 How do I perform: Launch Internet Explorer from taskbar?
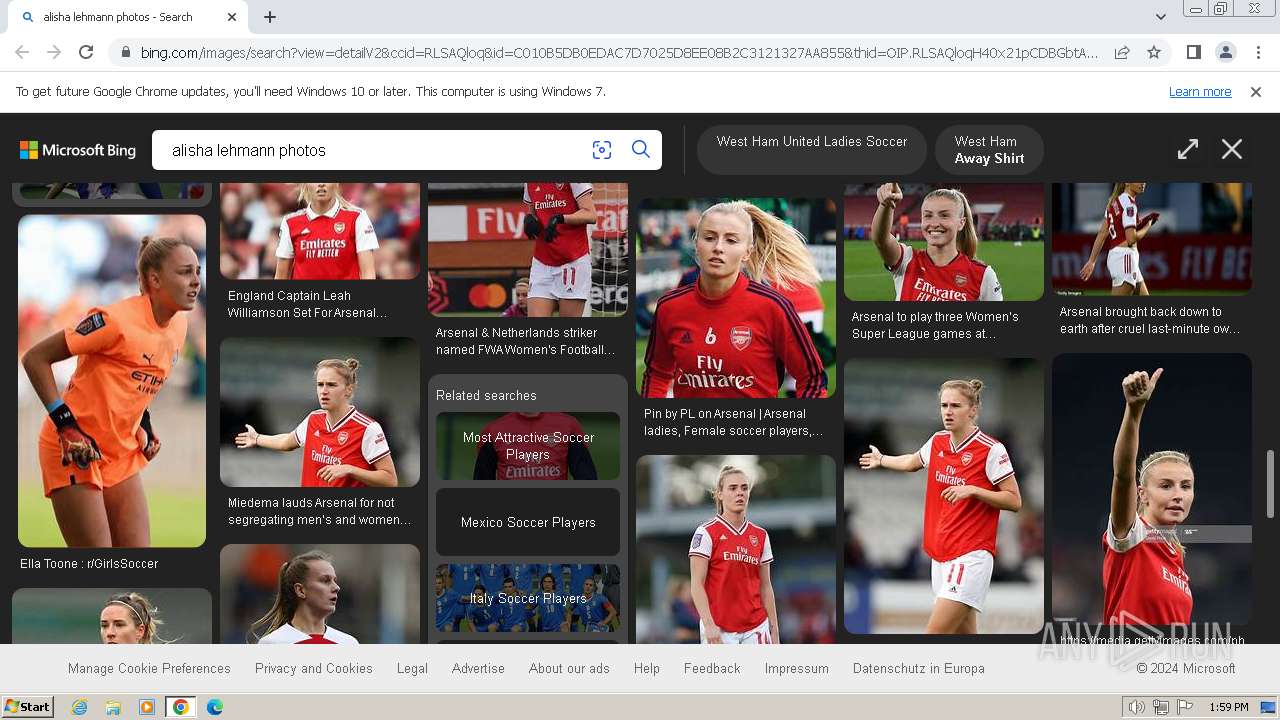[79, 707]
